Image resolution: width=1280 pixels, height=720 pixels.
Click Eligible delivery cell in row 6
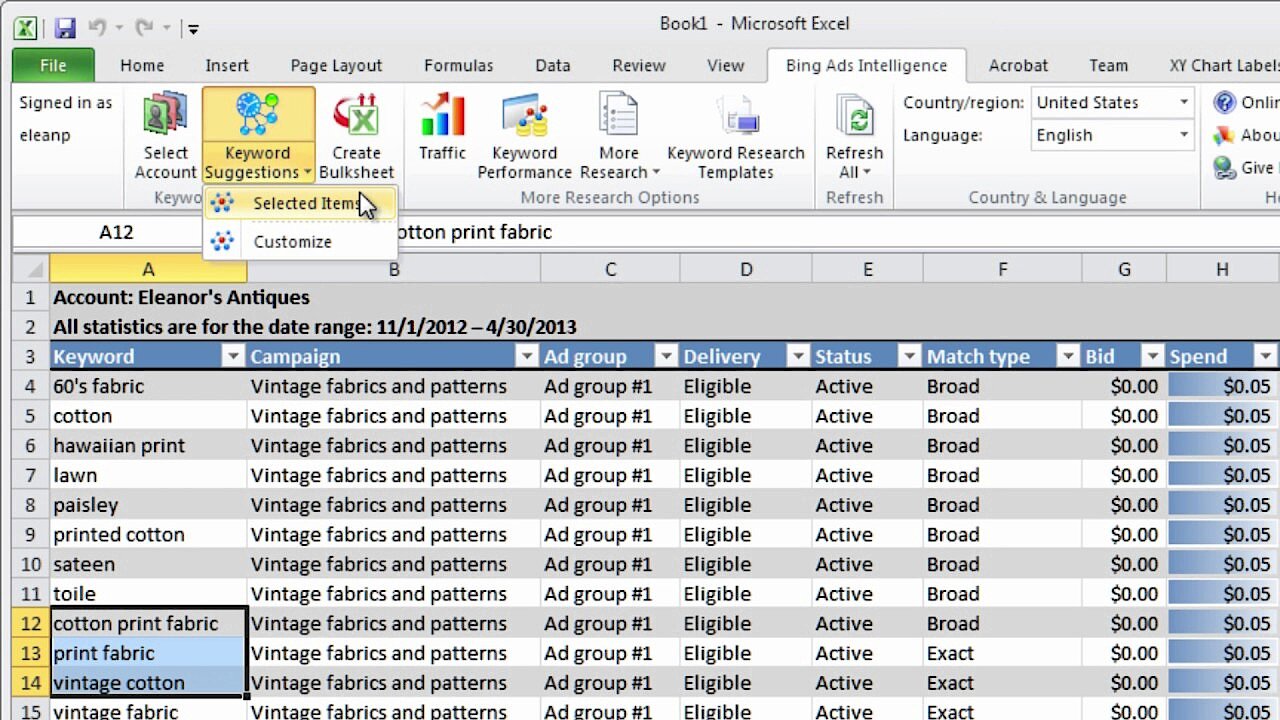click(746, 445)
